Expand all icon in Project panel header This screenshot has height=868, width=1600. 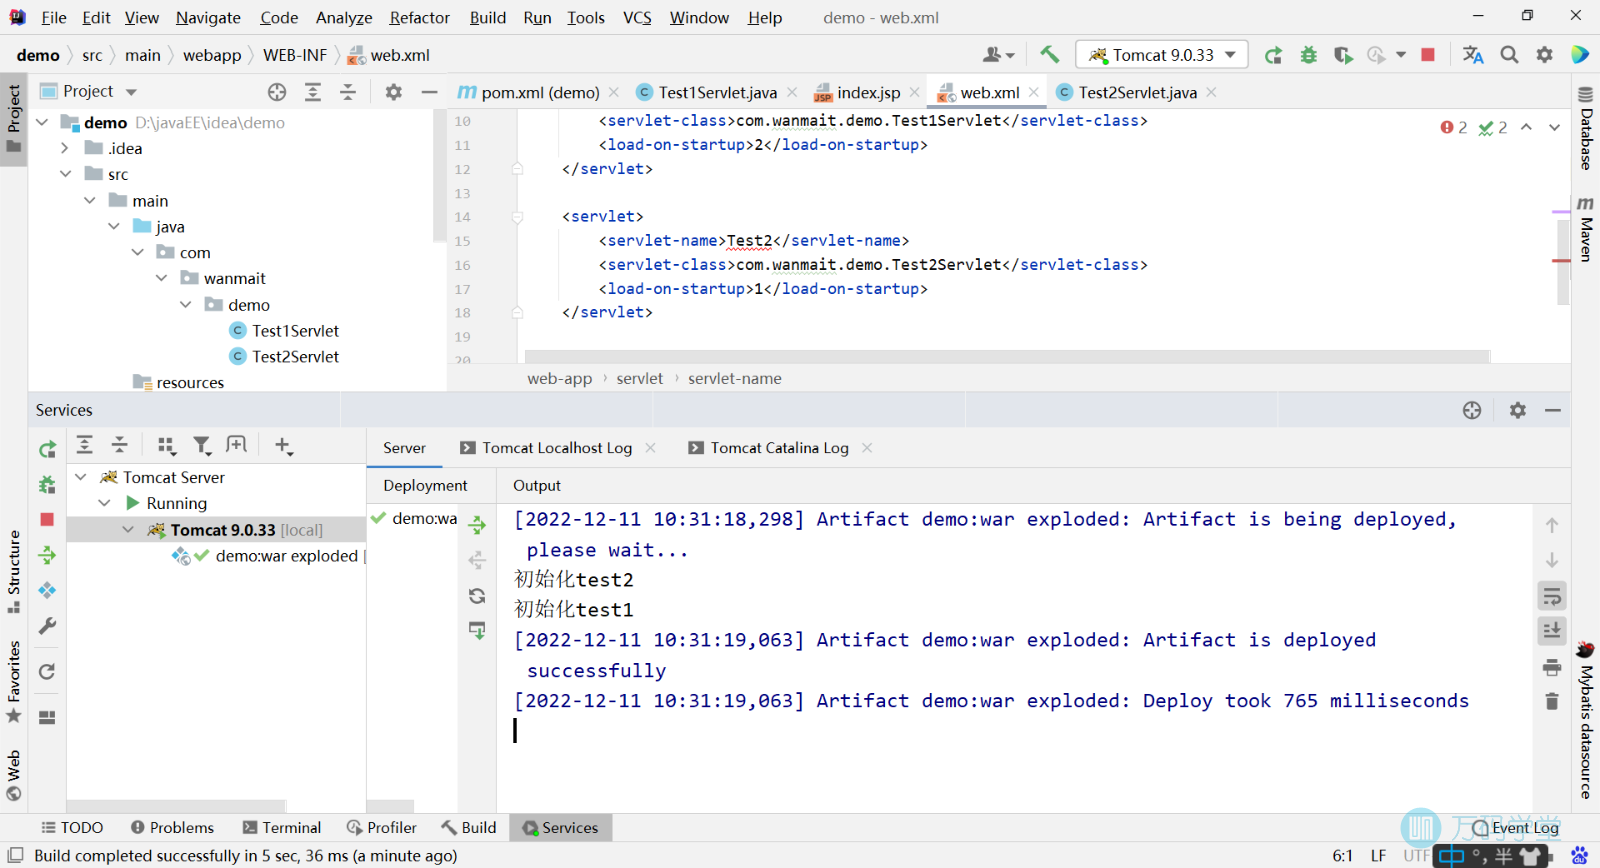coord(313,92)
